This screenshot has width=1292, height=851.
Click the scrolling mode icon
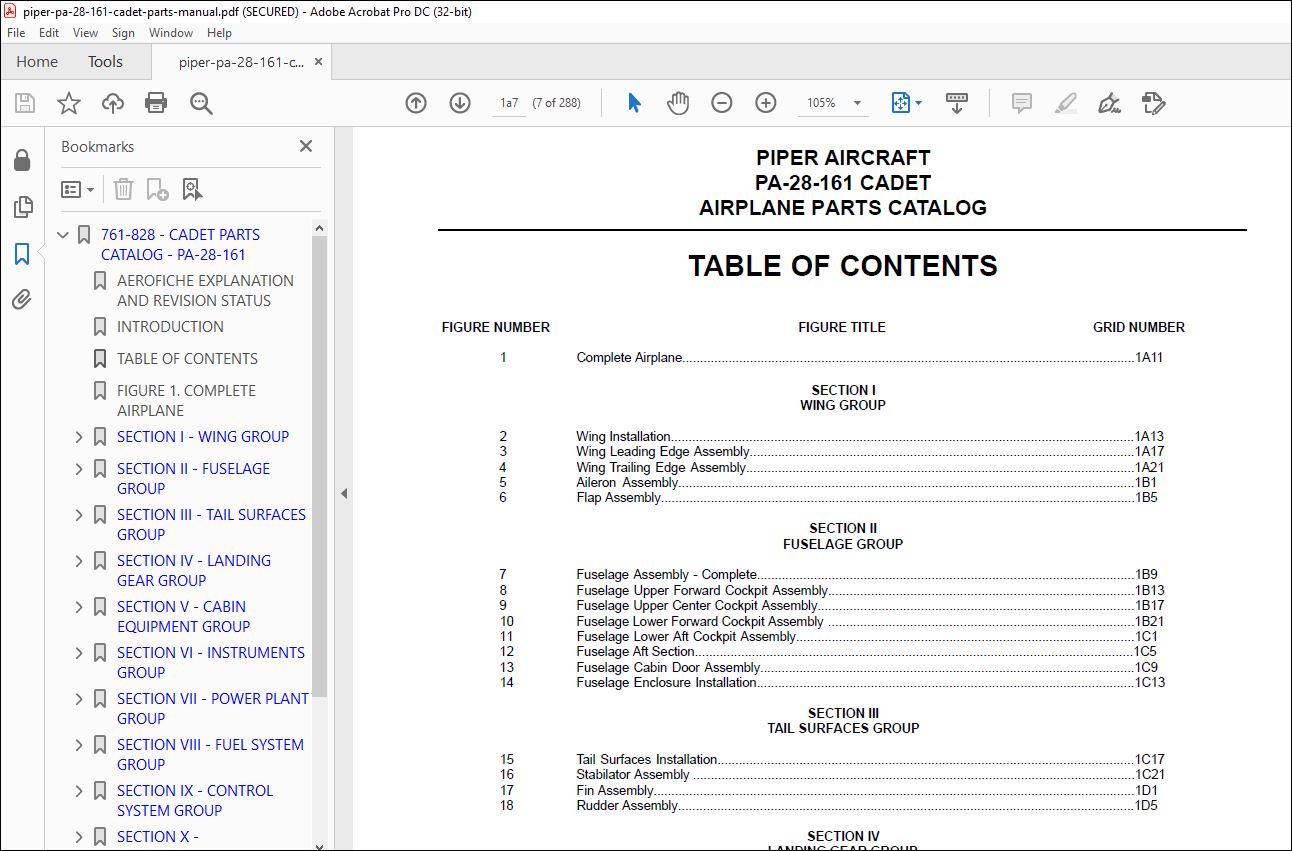(957, 103)
